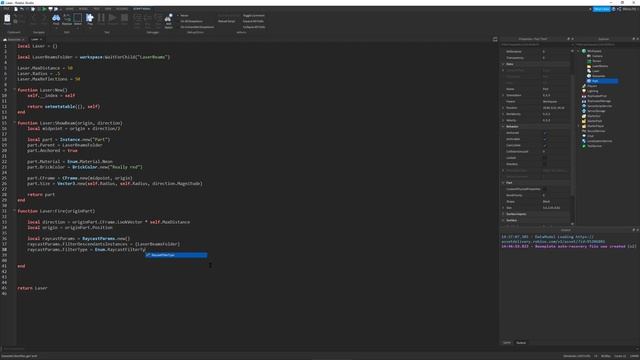This screenshot has width=640, height=360.
Task: Toggle the Massless property checkbox
Action: click(x=544, y=164)
